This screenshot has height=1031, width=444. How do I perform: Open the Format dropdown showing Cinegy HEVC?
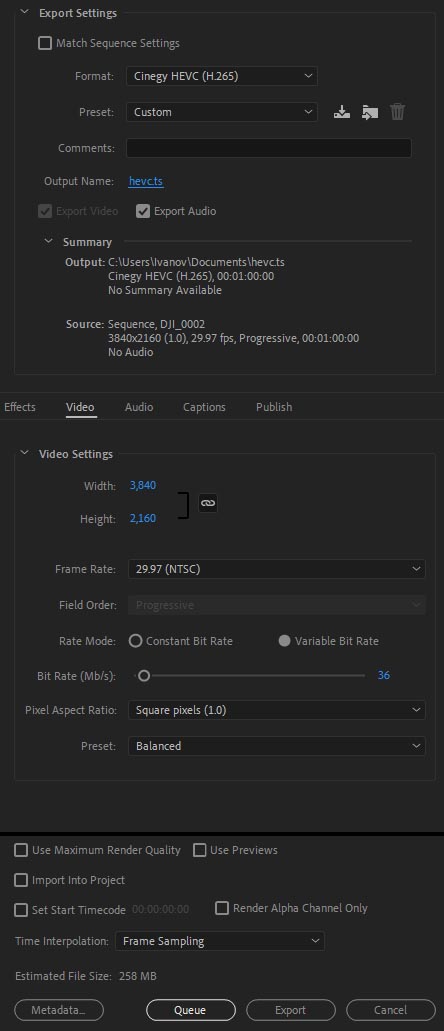pos(222,76)
